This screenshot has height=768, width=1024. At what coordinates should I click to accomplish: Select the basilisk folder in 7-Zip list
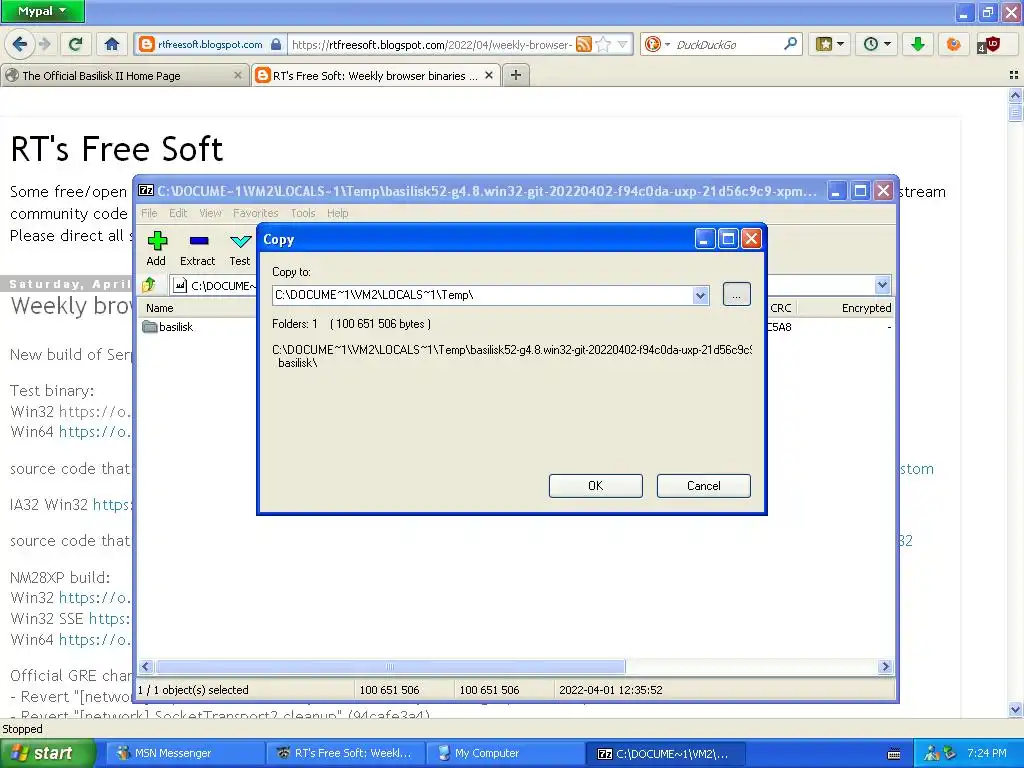point(168,327)
